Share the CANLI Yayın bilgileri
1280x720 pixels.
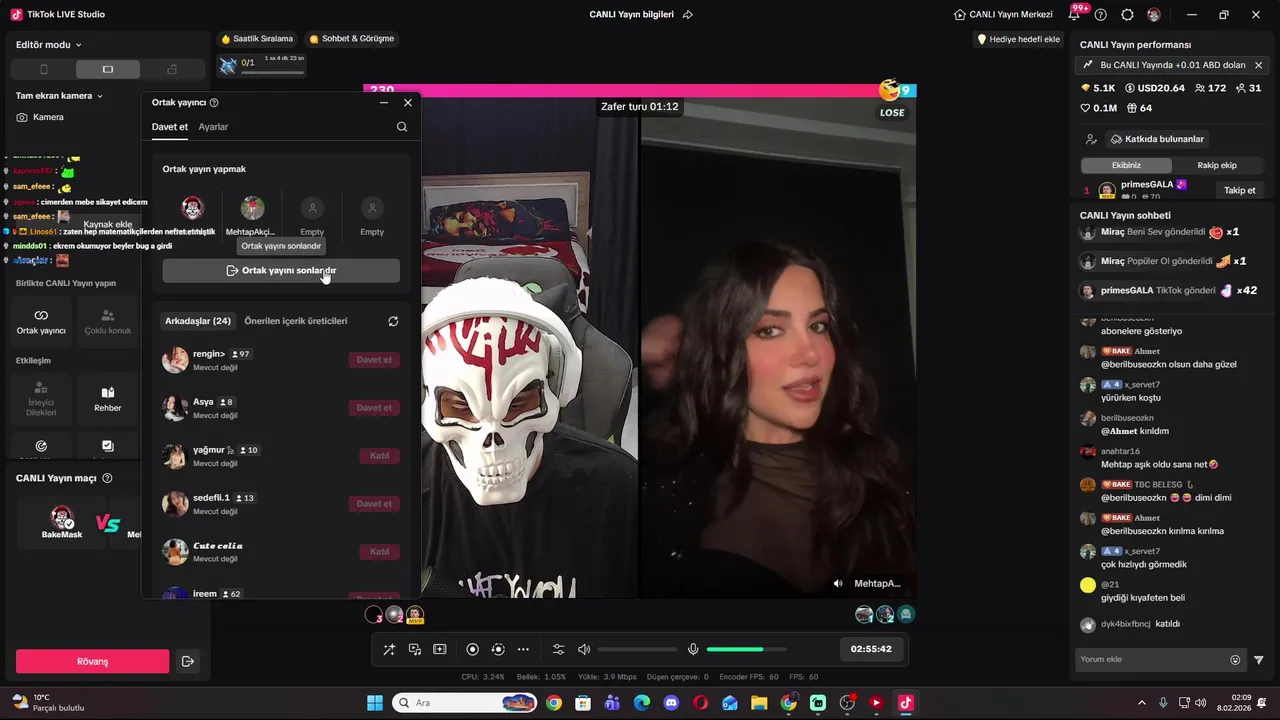[x=688, y=15]
